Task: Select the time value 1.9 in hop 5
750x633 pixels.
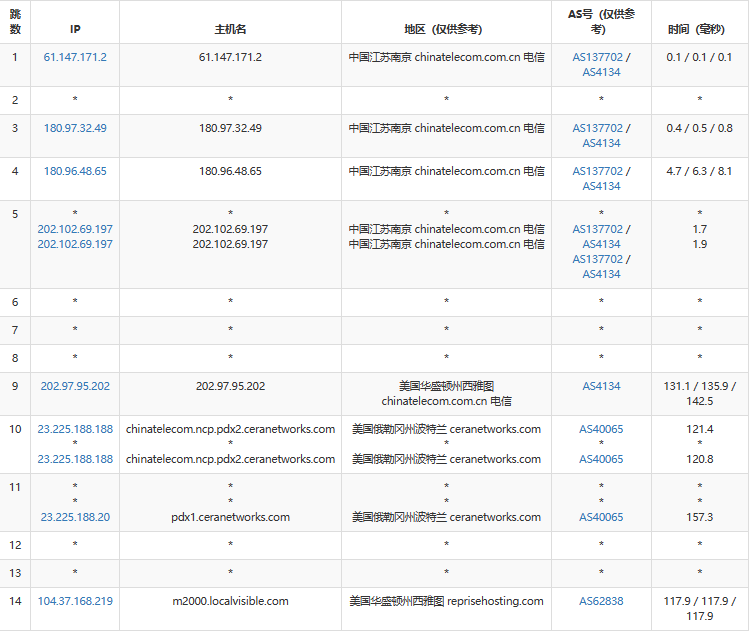Action: click(700, 244)
